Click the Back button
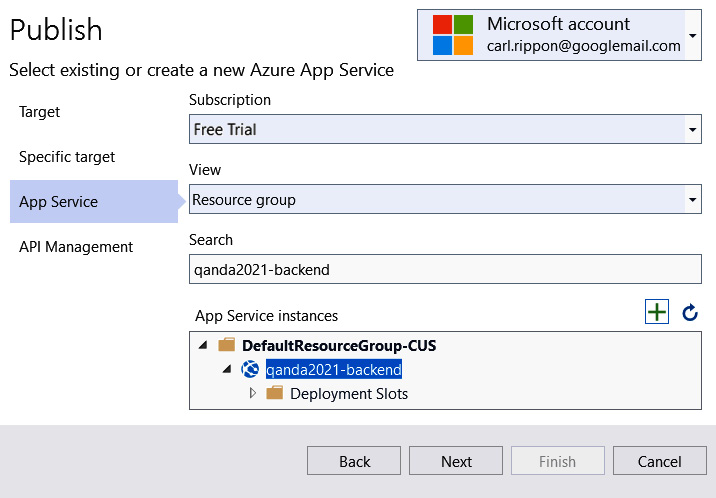Screen dimensions: 716x498 (354, 461)
